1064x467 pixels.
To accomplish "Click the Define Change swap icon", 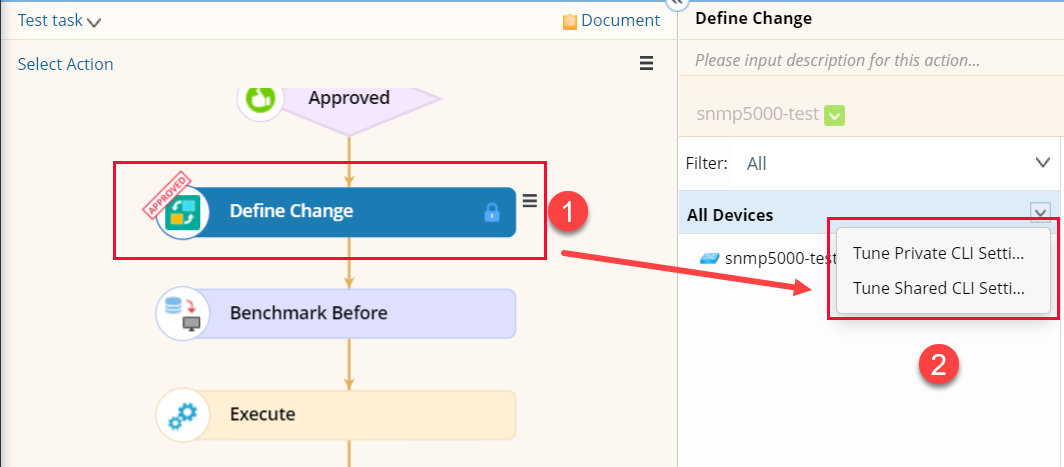I will (183, 212).
